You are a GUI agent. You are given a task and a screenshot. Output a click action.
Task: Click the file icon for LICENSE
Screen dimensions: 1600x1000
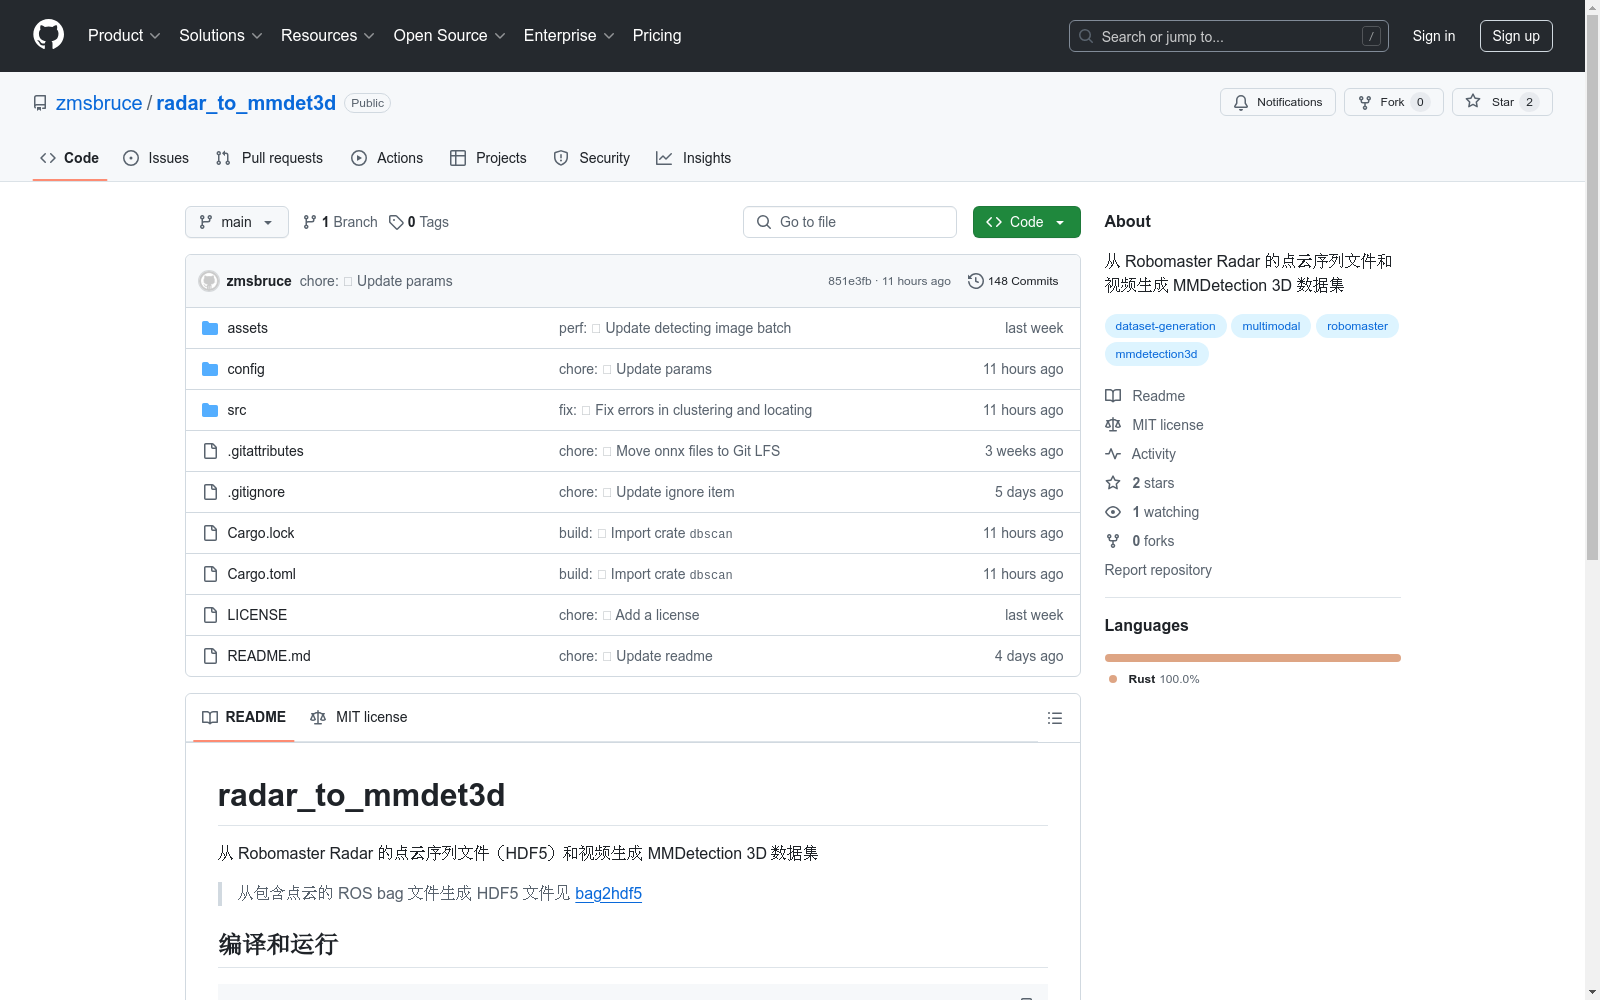[210, 615]
